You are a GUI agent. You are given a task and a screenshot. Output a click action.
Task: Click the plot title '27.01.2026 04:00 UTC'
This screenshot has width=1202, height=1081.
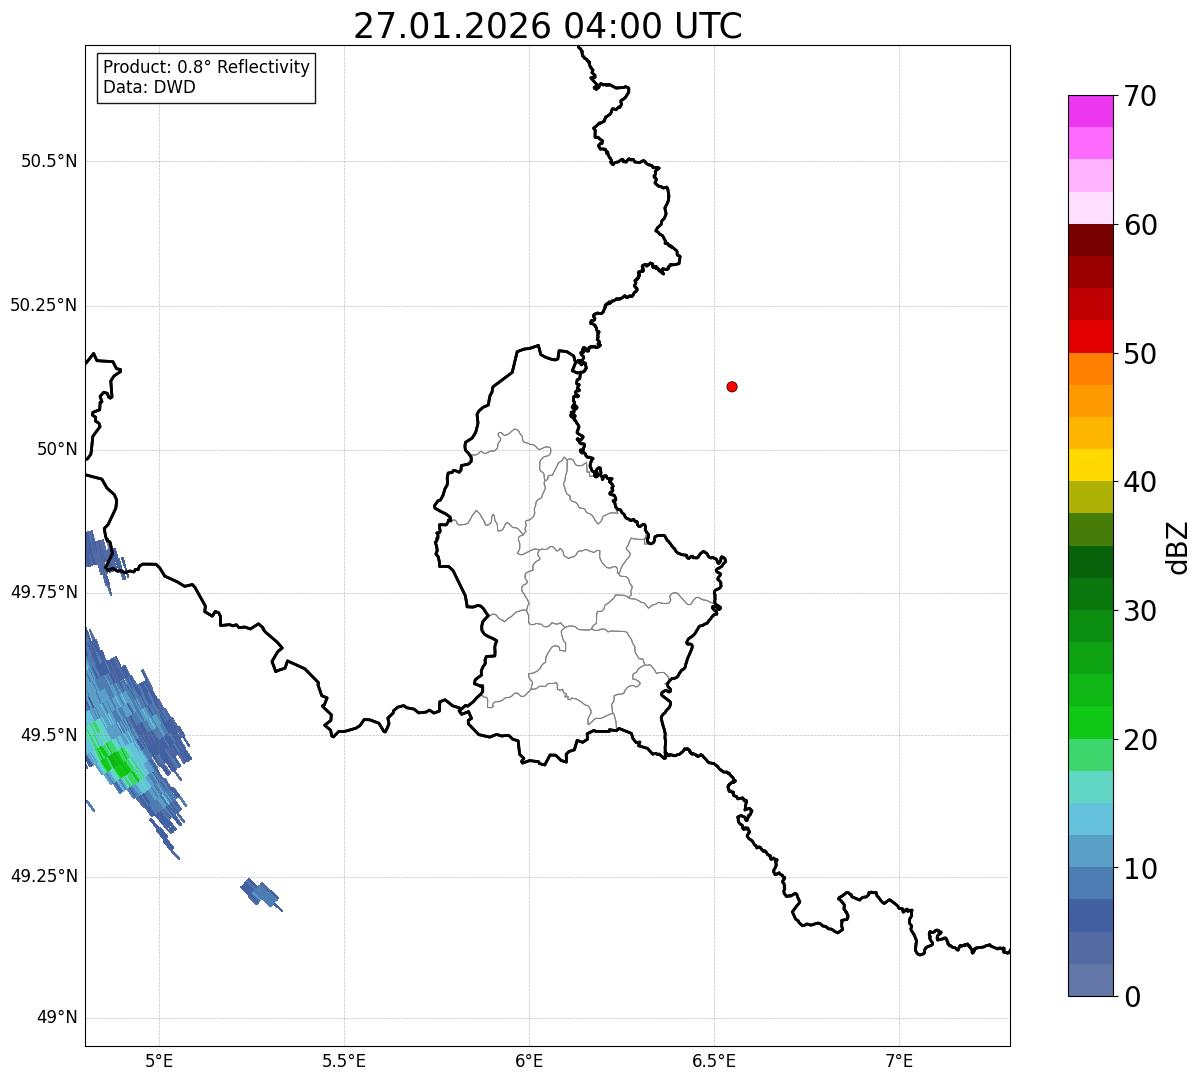tap(548, 26)
